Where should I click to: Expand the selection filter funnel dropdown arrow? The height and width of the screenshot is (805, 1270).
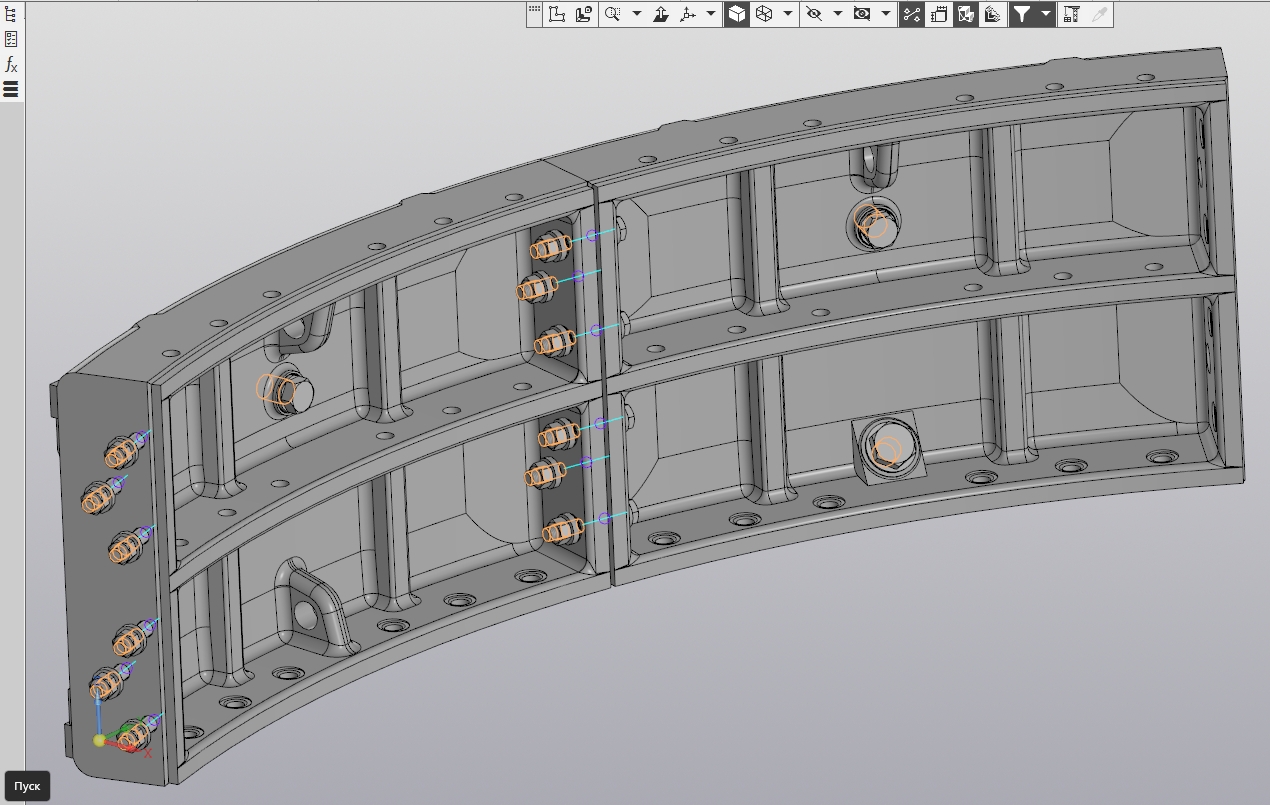click(x=1046, y=14)
